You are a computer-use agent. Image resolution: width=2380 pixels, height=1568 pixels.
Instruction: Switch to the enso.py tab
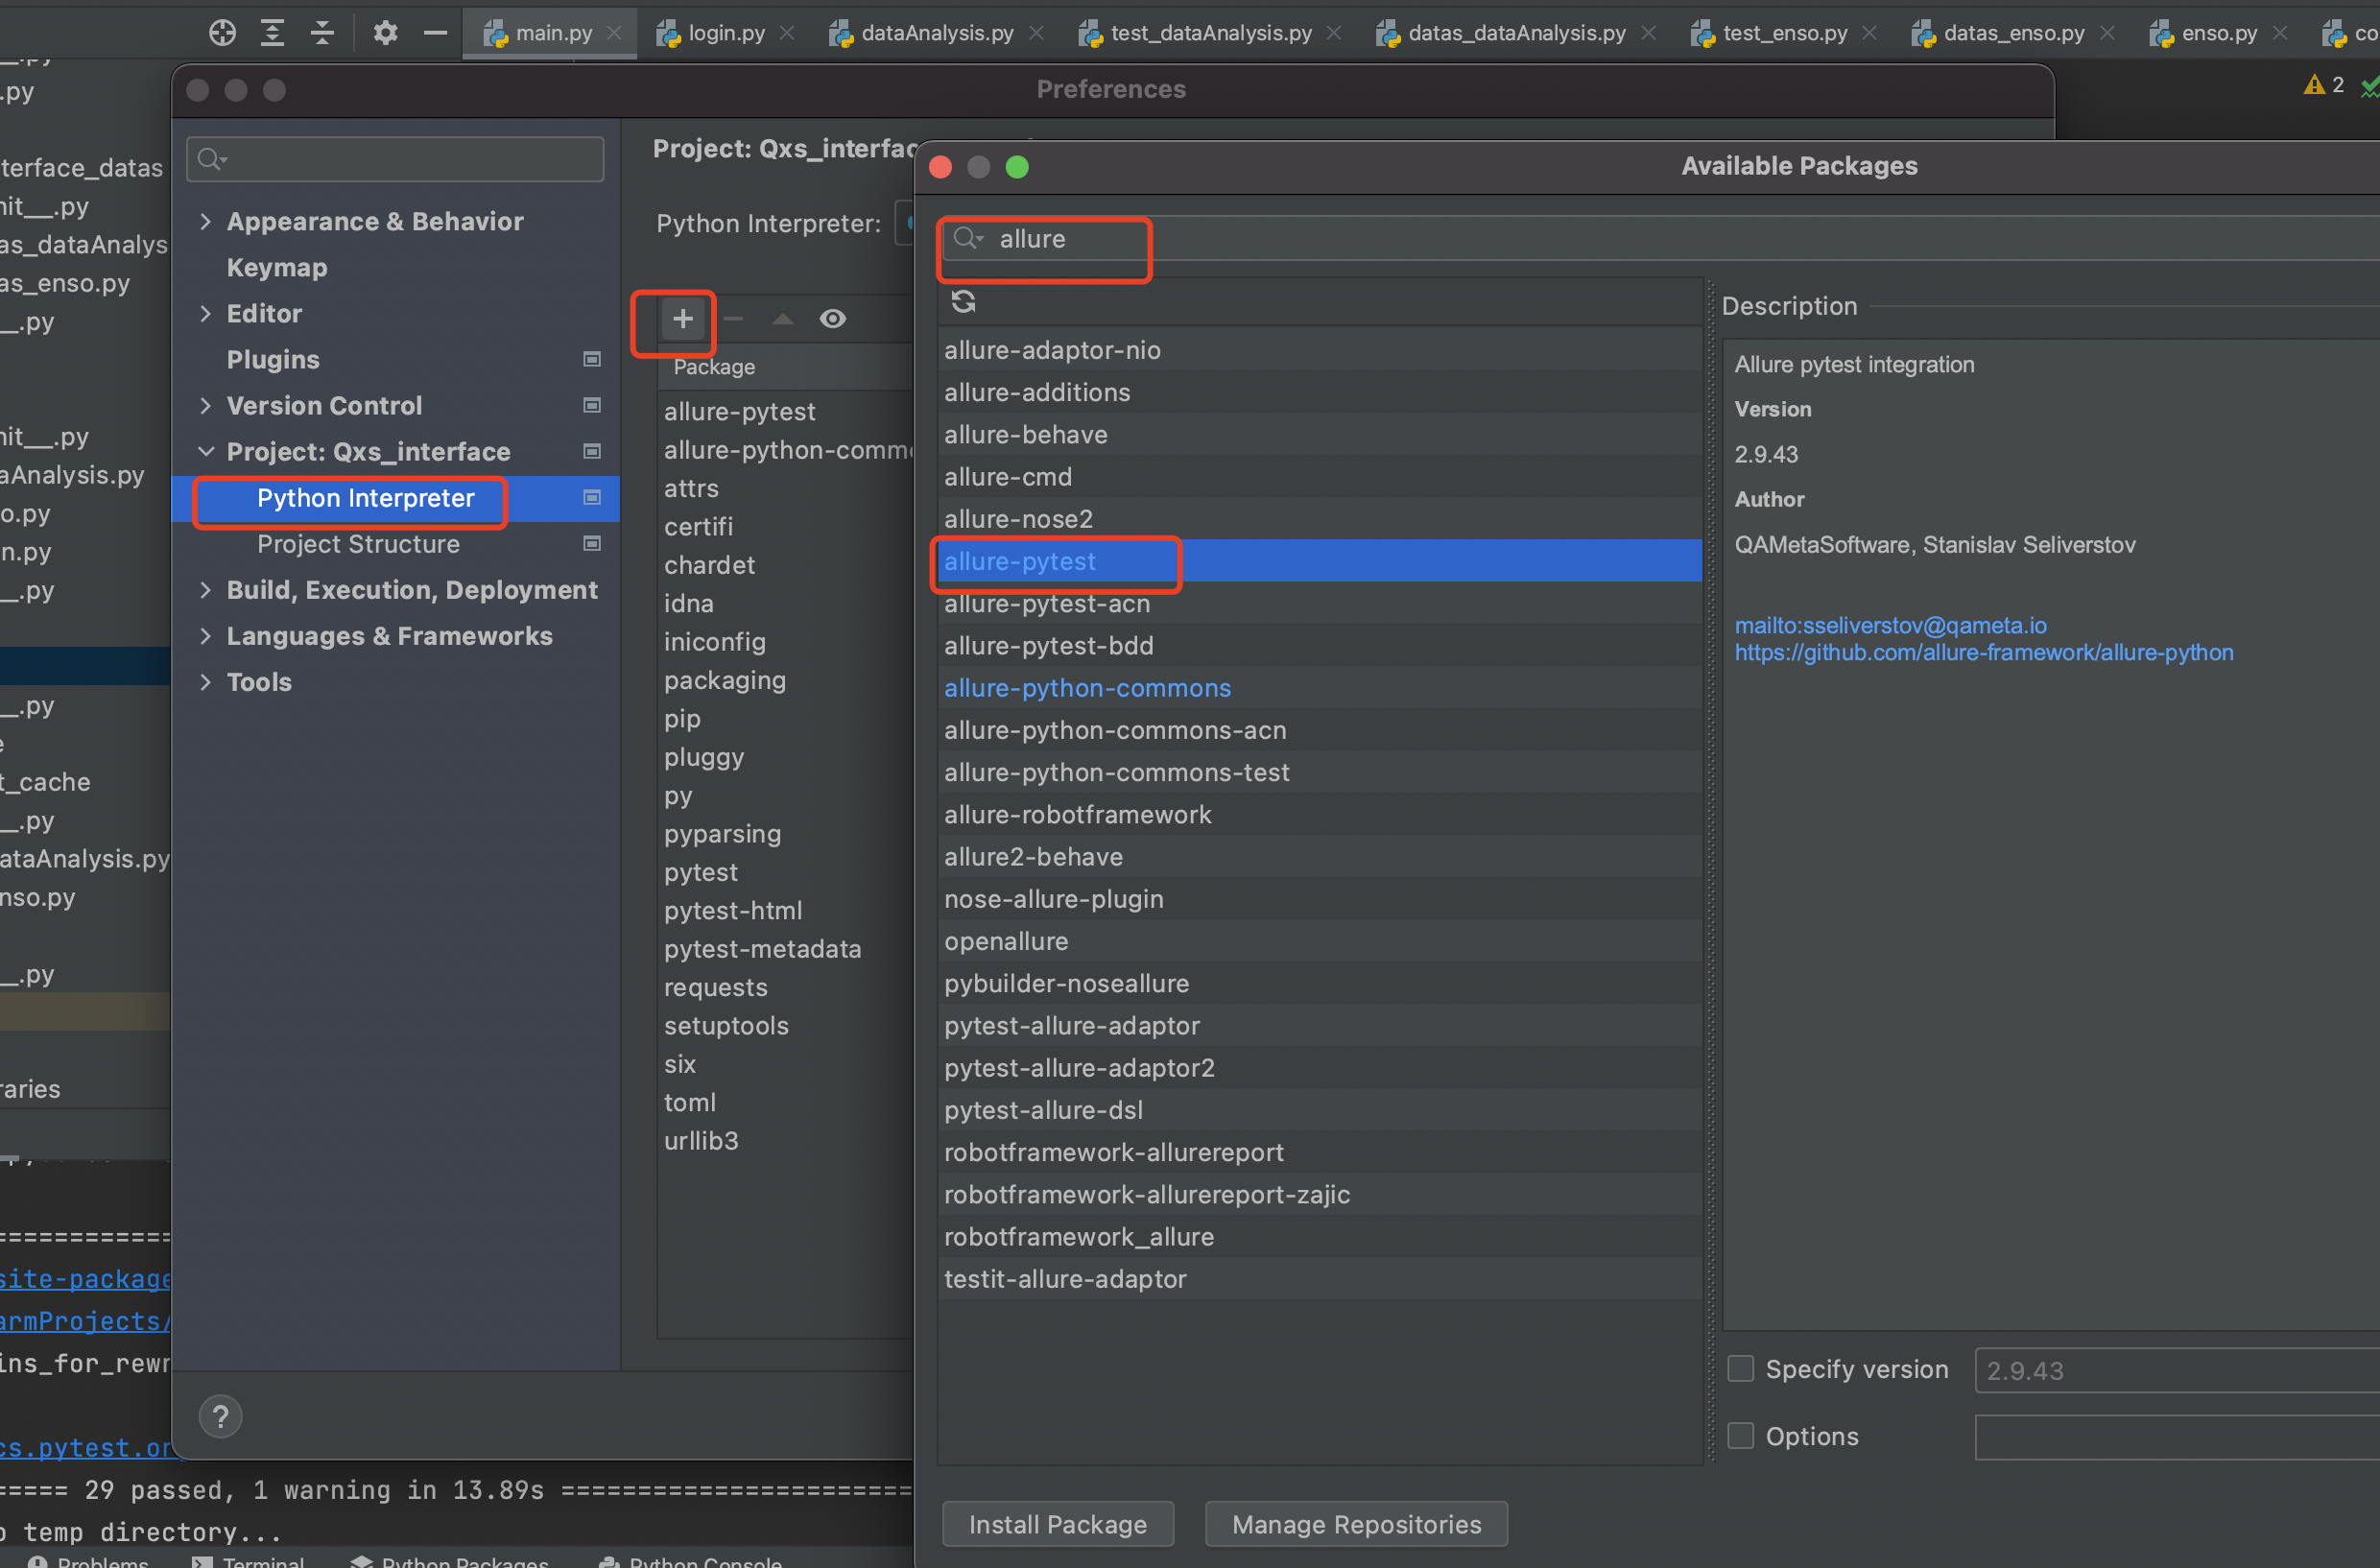coord(2218,33)
